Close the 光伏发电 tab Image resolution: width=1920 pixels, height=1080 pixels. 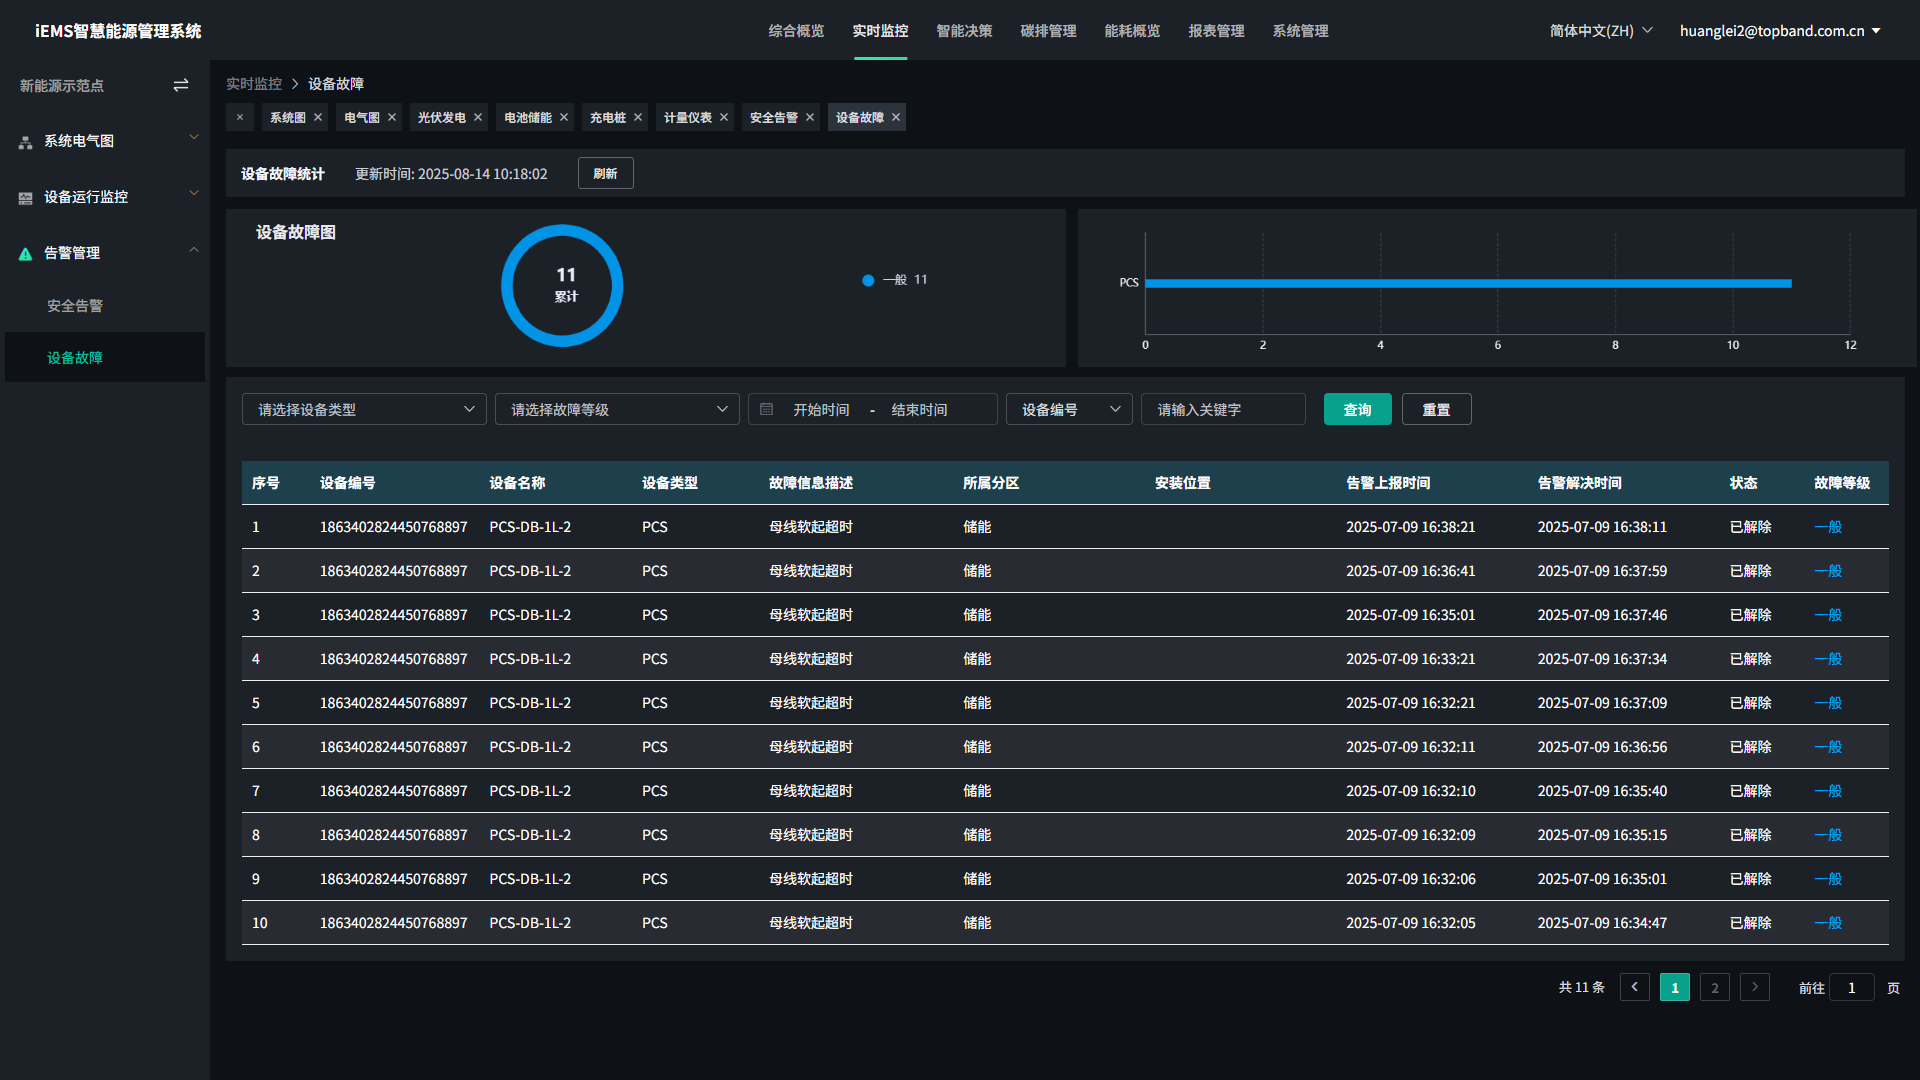tap(478, 118)
